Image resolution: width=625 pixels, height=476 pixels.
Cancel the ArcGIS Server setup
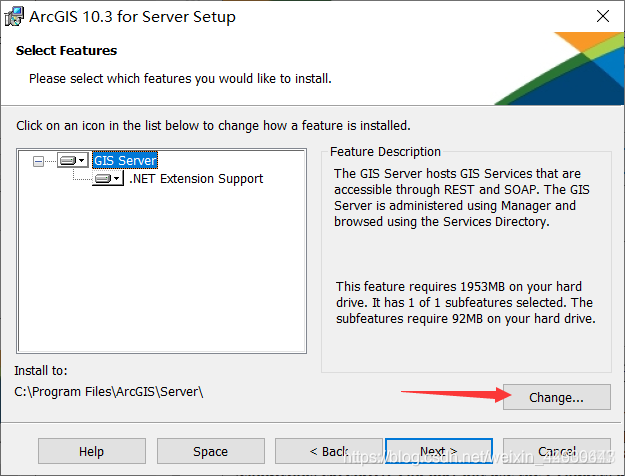point(556,451)
